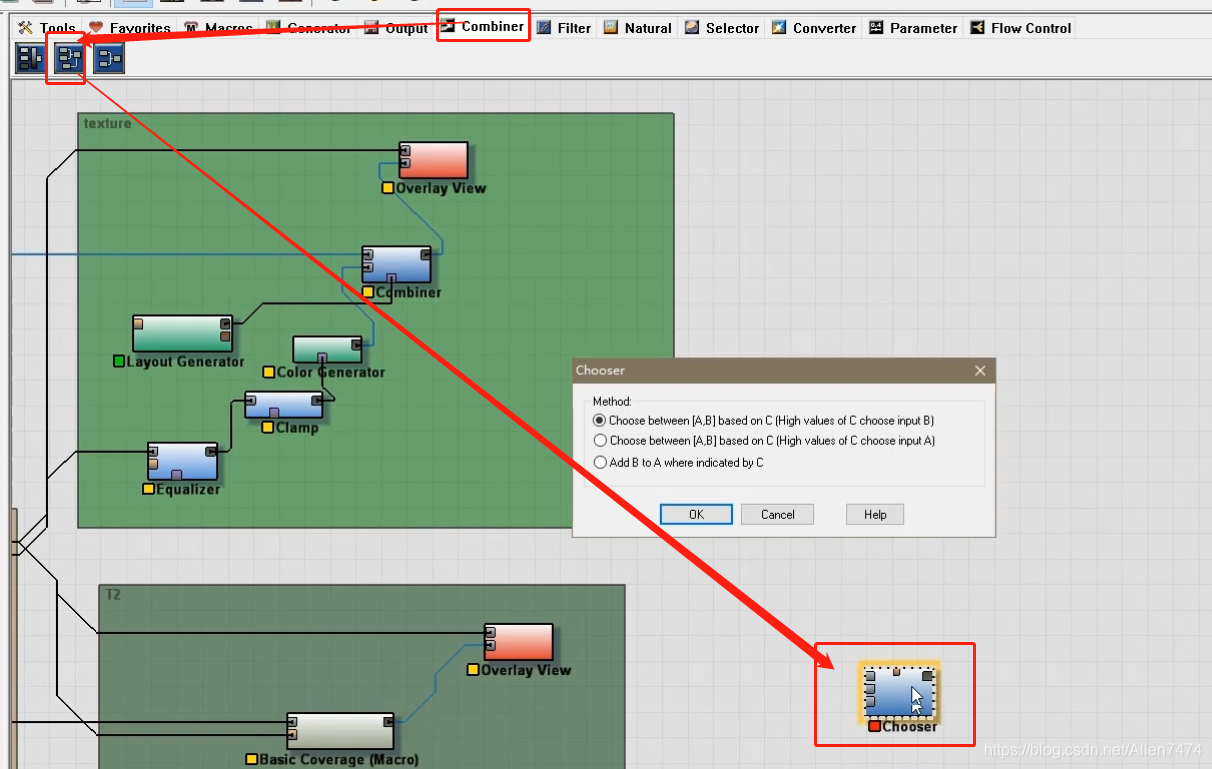The image size is (1212, 769).
Task: Click the output port of the Equalizer node
Action: coord(211,451)
